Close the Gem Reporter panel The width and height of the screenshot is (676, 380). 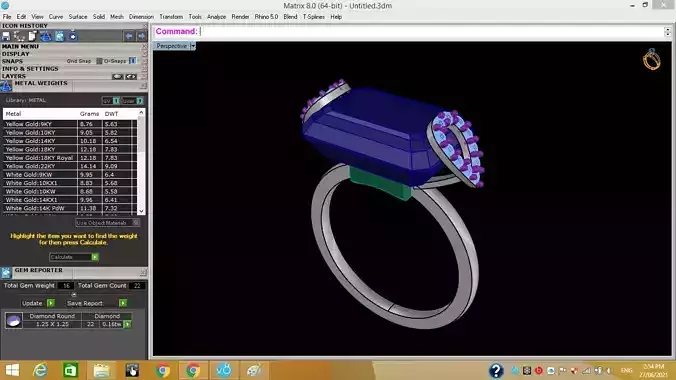coord(143,273)
